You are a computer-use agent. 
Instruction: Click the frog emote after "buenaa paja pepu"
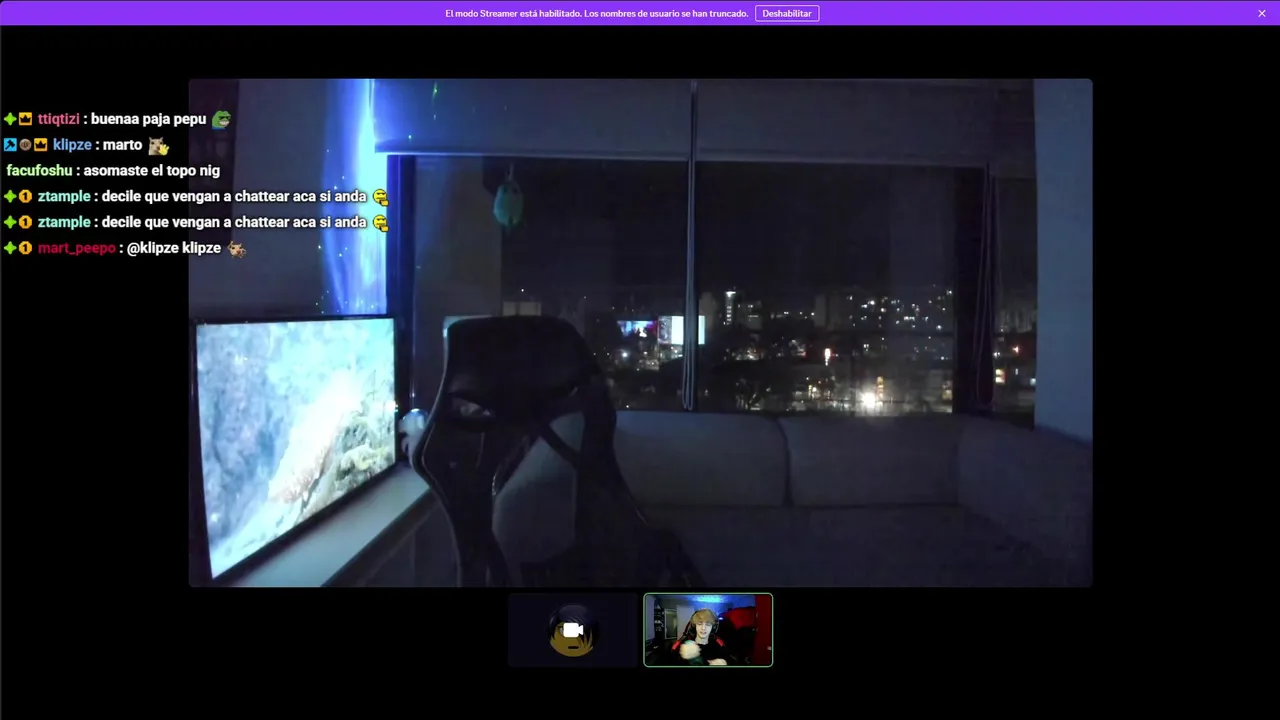[221, 119]
